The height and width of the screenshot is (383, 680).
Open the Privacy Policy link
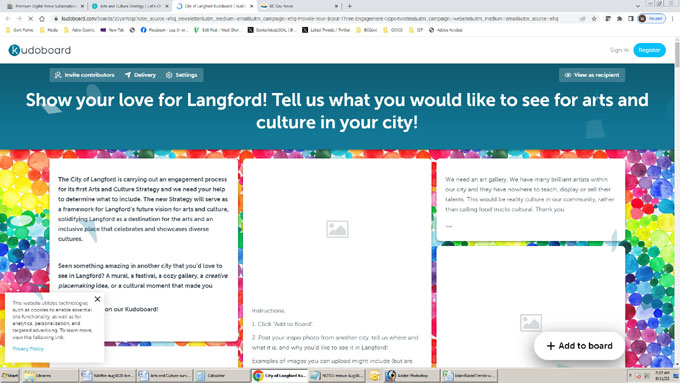(x=28, y=349)
